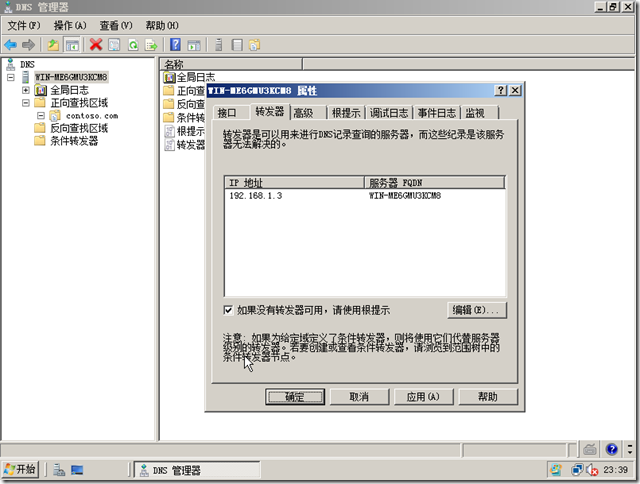This screenshot has height=484, width=640.
Task: Switch to the 转发器 tab
Action: coord(269,111)
